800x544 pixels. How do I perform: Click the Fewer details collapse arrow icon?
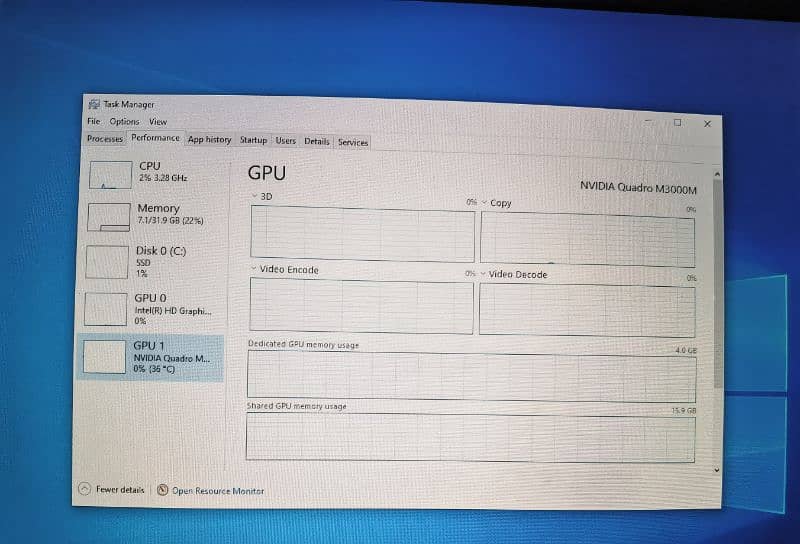click(x=86, y=489)
